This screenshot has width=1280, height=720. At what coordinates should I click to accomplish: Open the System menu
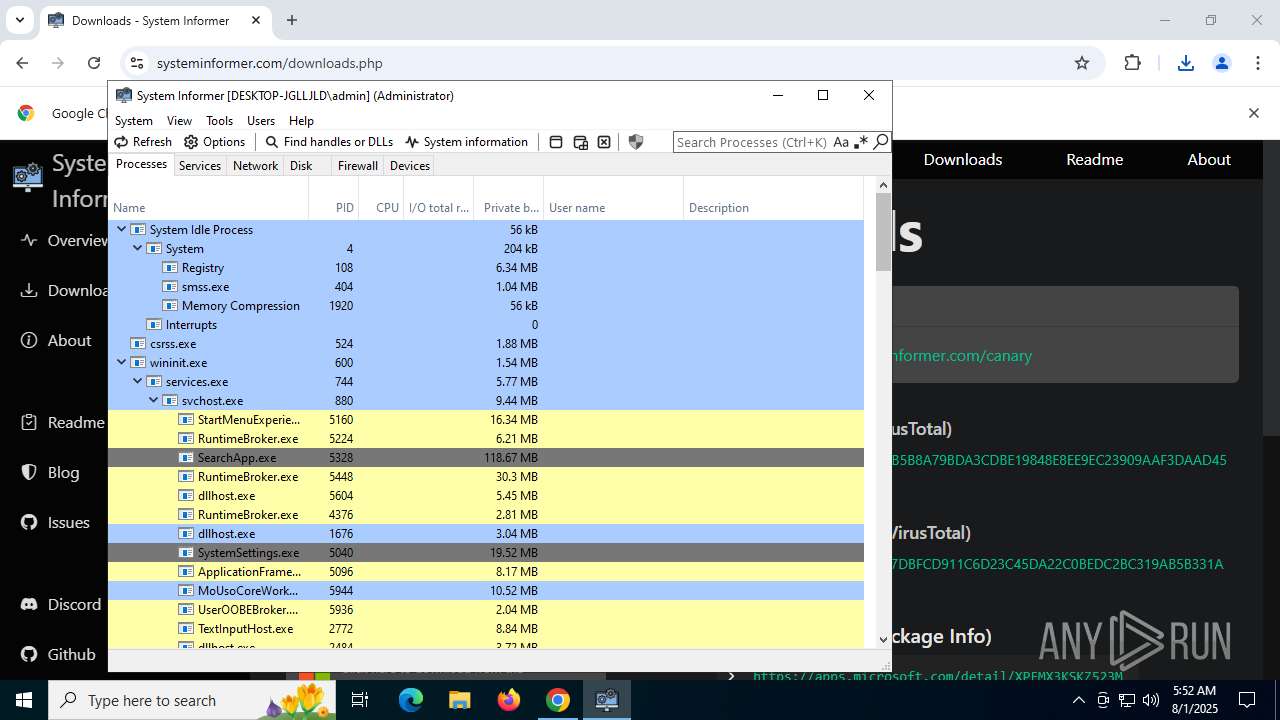click(134, 121)
